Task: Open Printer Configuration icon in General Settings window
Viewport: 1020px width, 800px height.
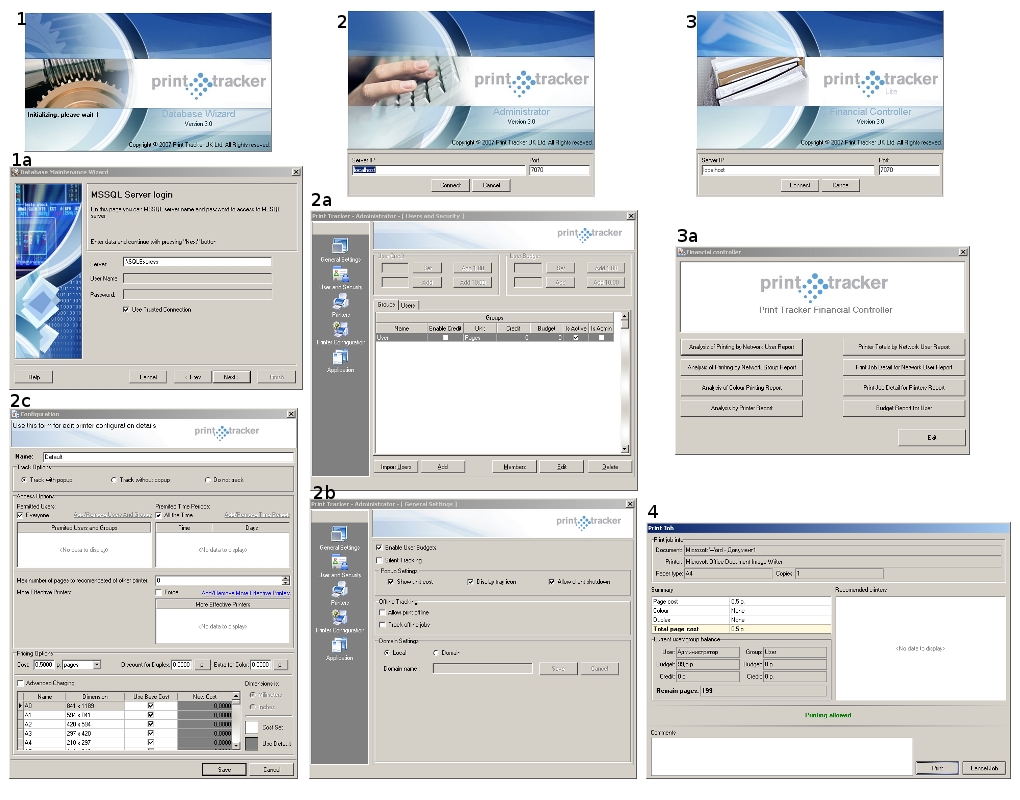Action: tap(340, 617)
